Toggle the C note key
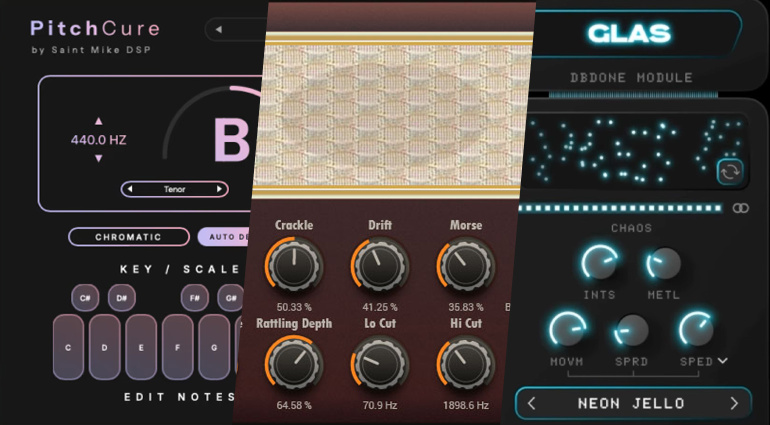The height and width of the screenshot is (425, 770). (68, 347)
